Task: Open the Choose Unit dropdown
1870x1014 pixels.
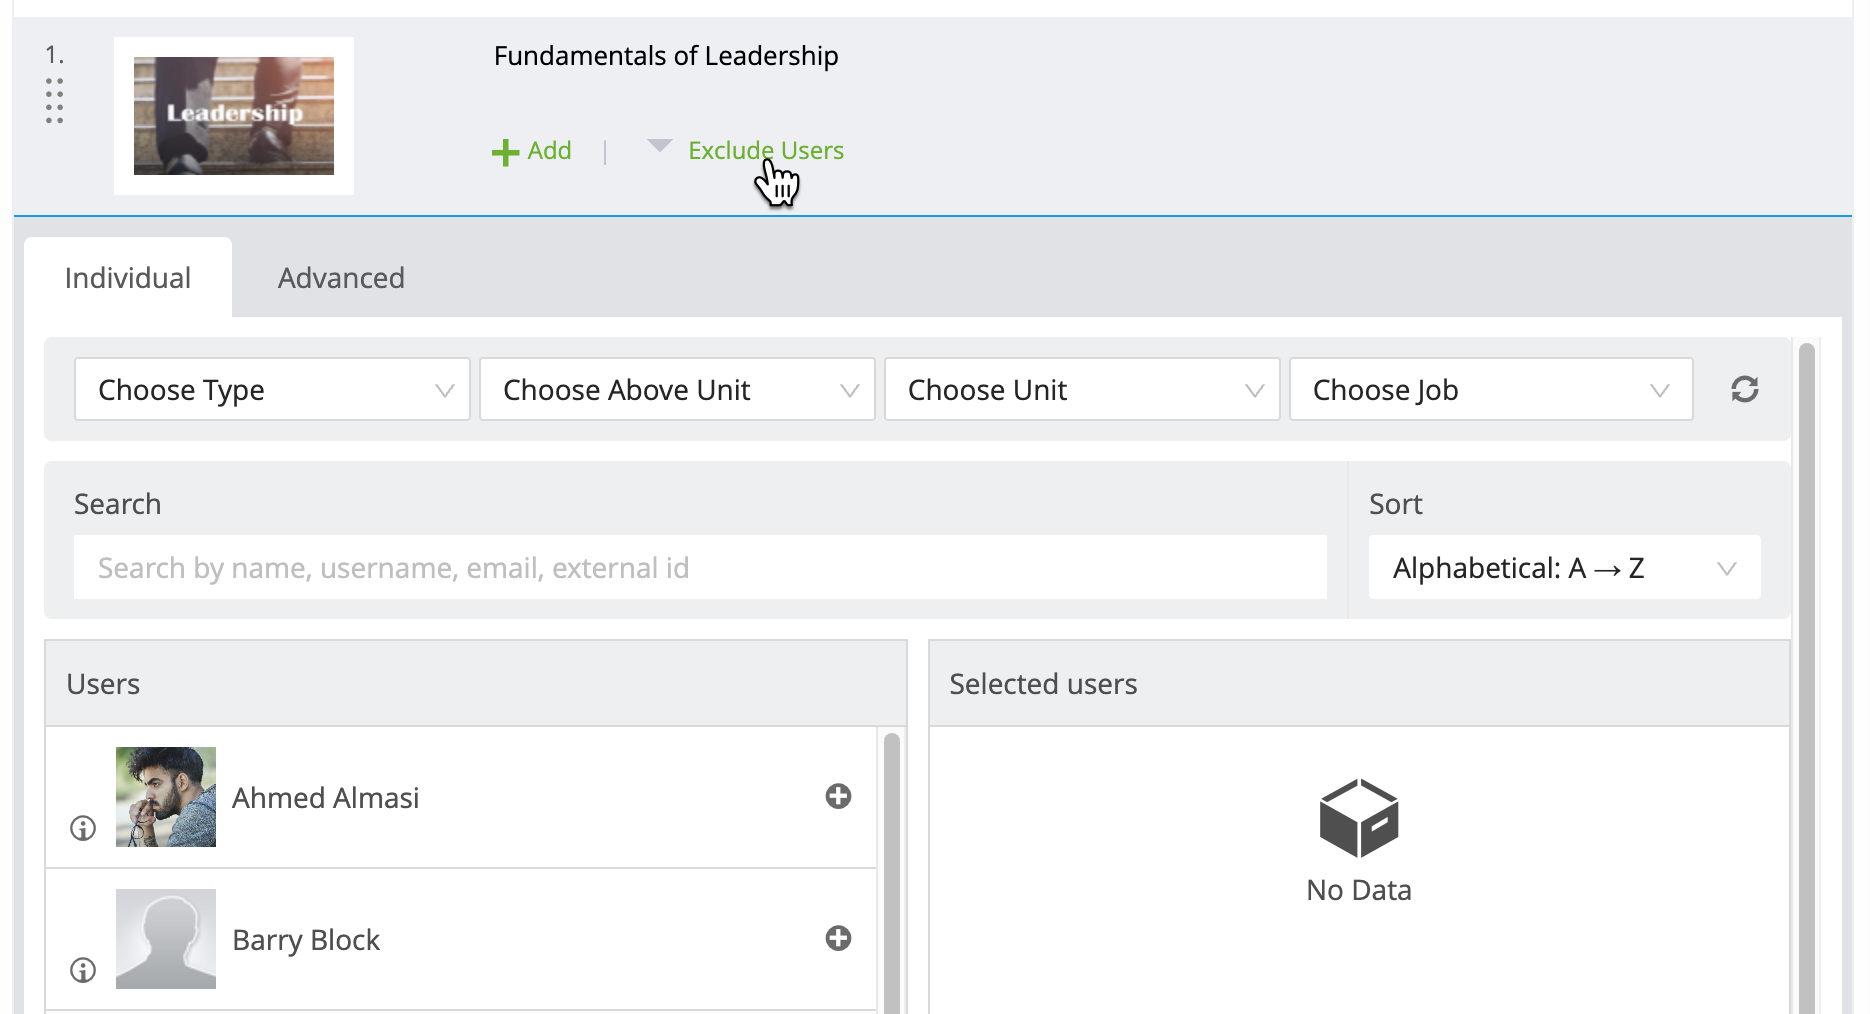Action: point(1081,389)
